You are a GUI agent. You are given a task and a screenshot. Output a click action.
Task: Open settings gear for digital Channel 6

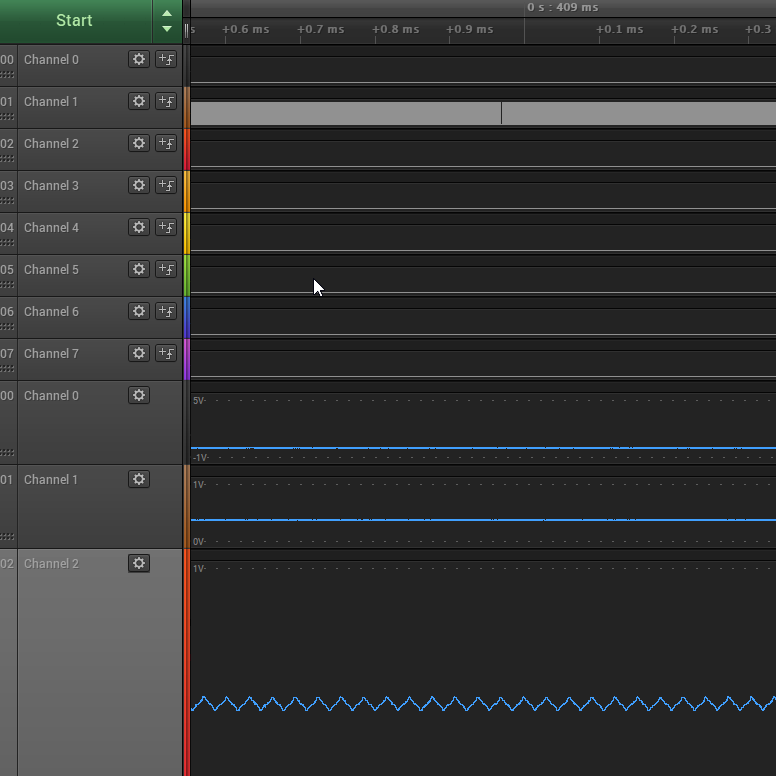(139, 311)
